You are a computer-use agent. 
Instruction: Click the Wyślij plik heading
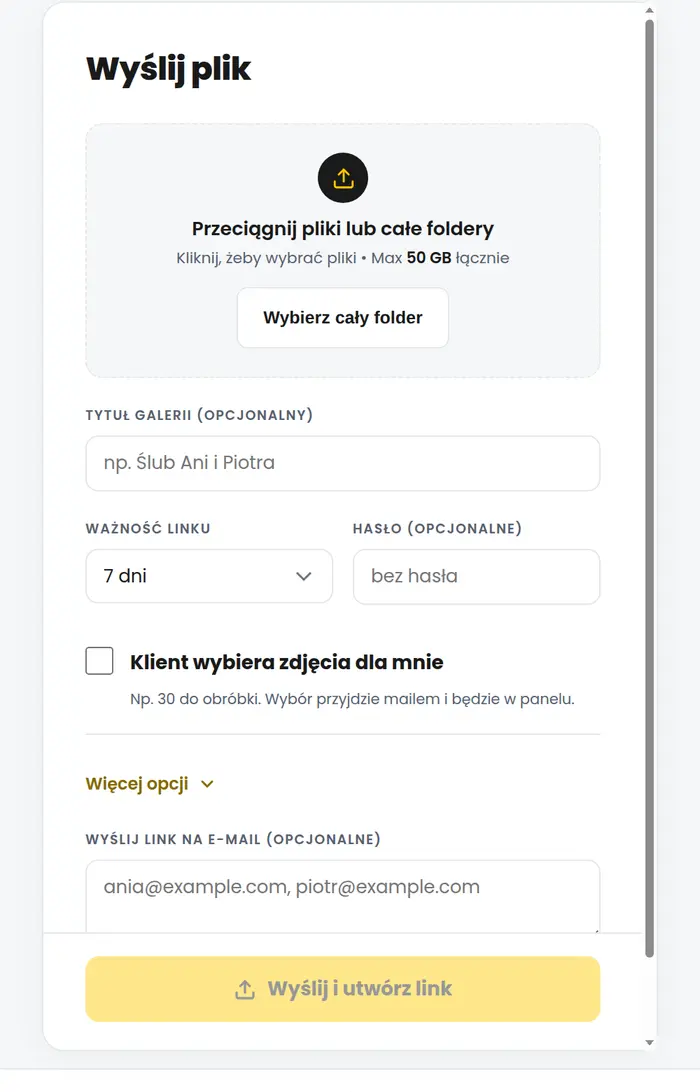pos(169,70)
